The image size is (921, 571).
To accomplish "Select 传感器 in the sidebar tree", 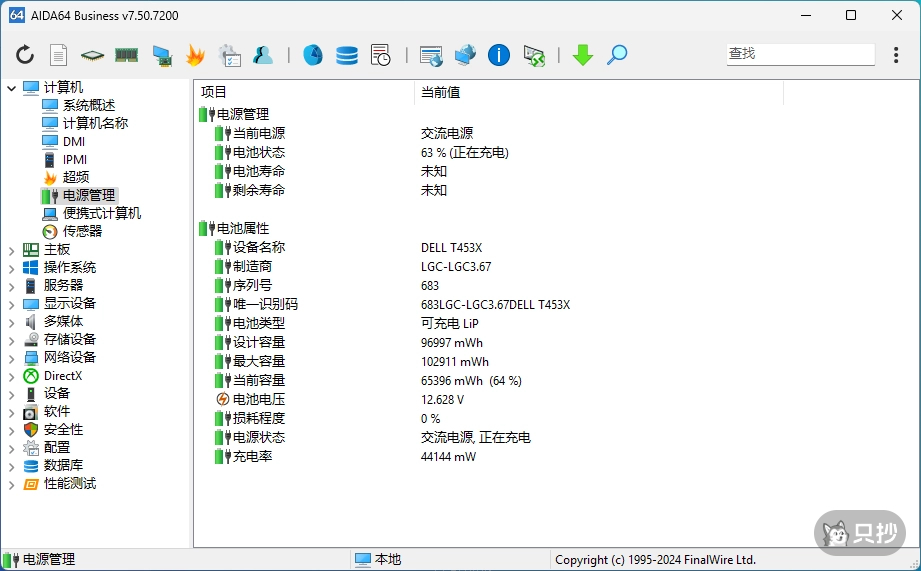I will (82, 231).
